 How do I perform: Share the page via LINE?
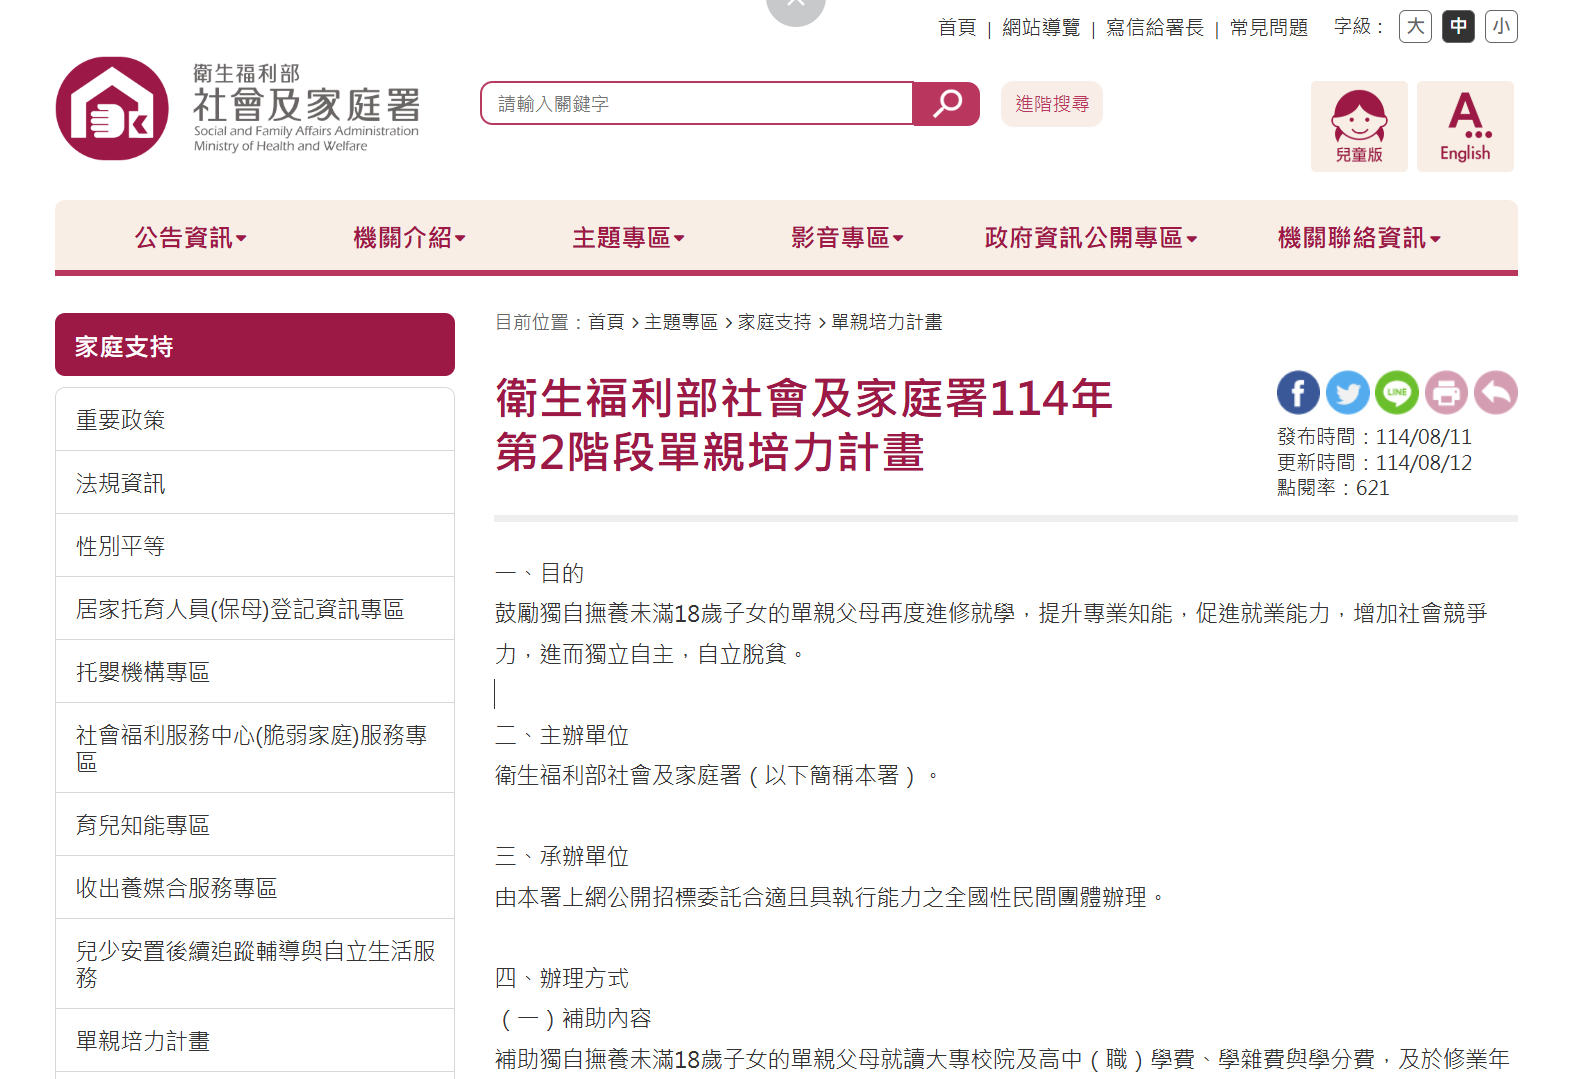coord(1396,393)
